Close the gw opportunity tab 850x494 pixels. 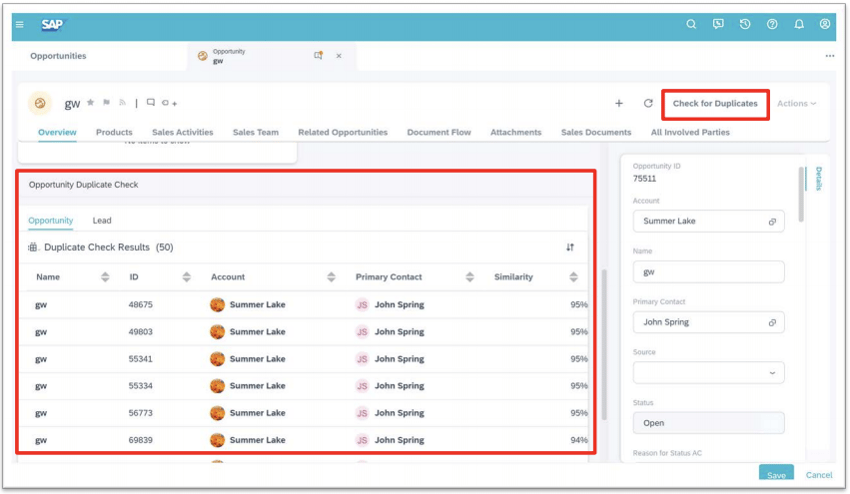pyautogui.click(x=339, y=56)
